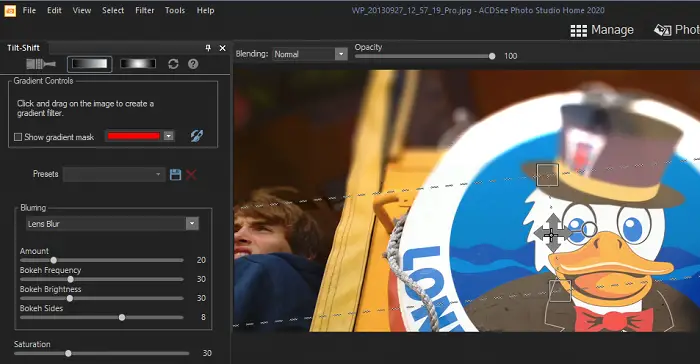Delete preset with the red X icon

[x=191, y=175]
